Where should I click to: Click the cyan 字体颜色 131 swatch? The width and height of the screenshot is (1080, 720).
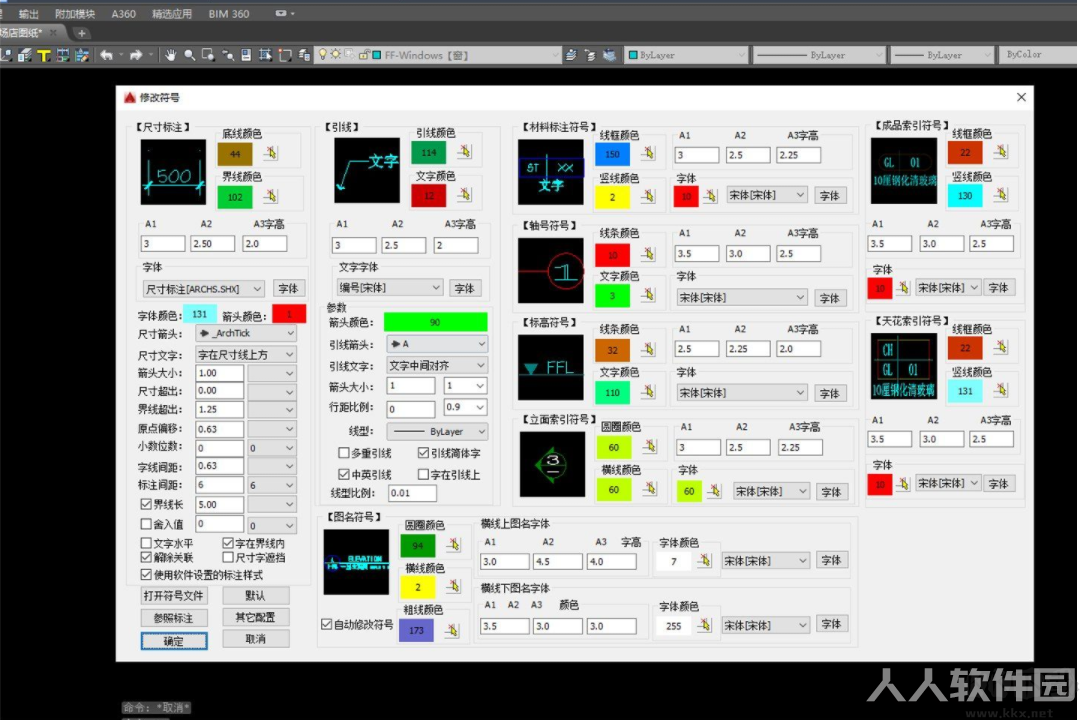coord(200,314)
